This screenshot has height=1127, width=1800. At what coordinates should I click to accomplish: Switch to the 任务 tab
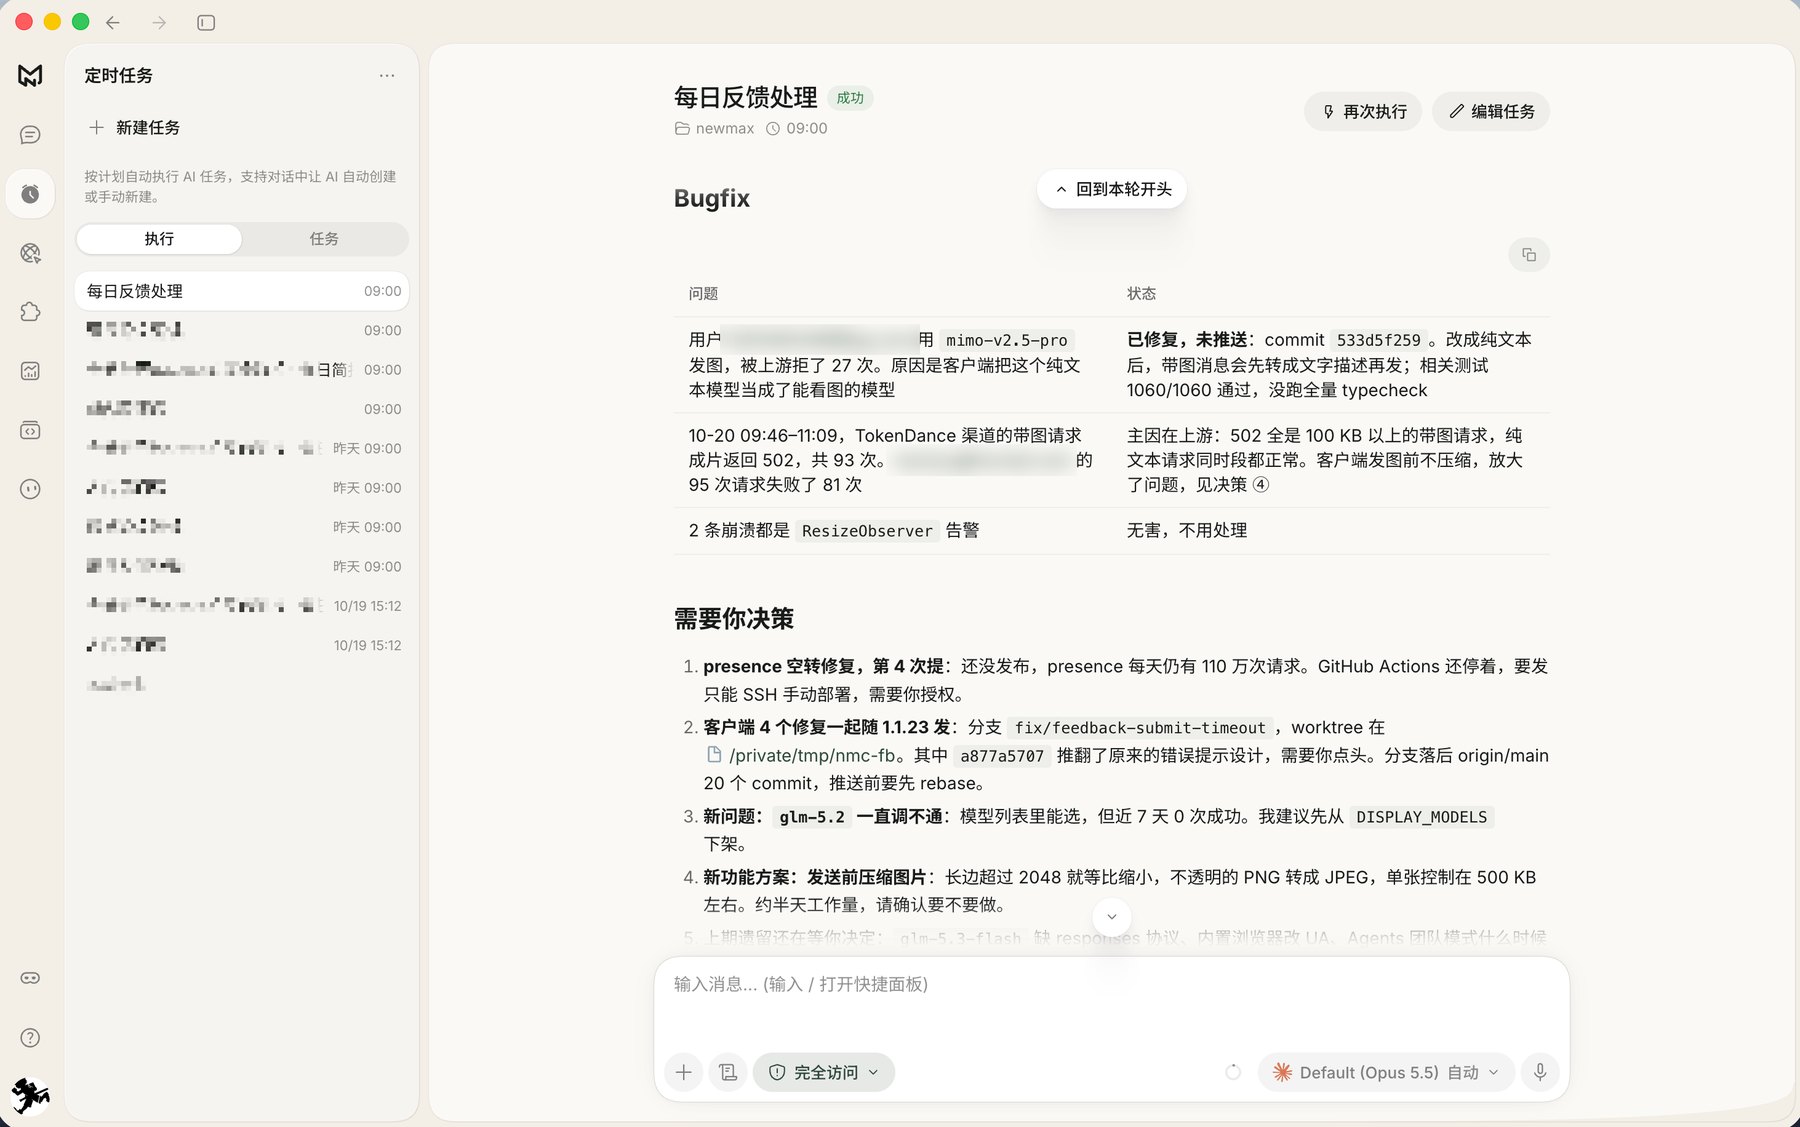coord(324,239)
